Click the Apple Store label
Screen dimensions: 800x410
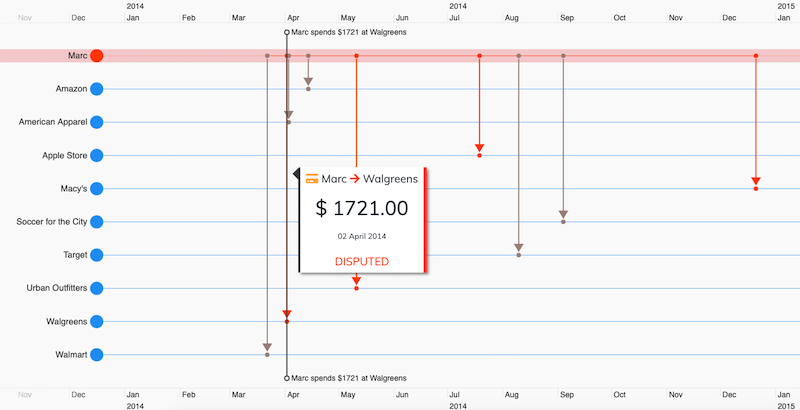coord(65,156)
